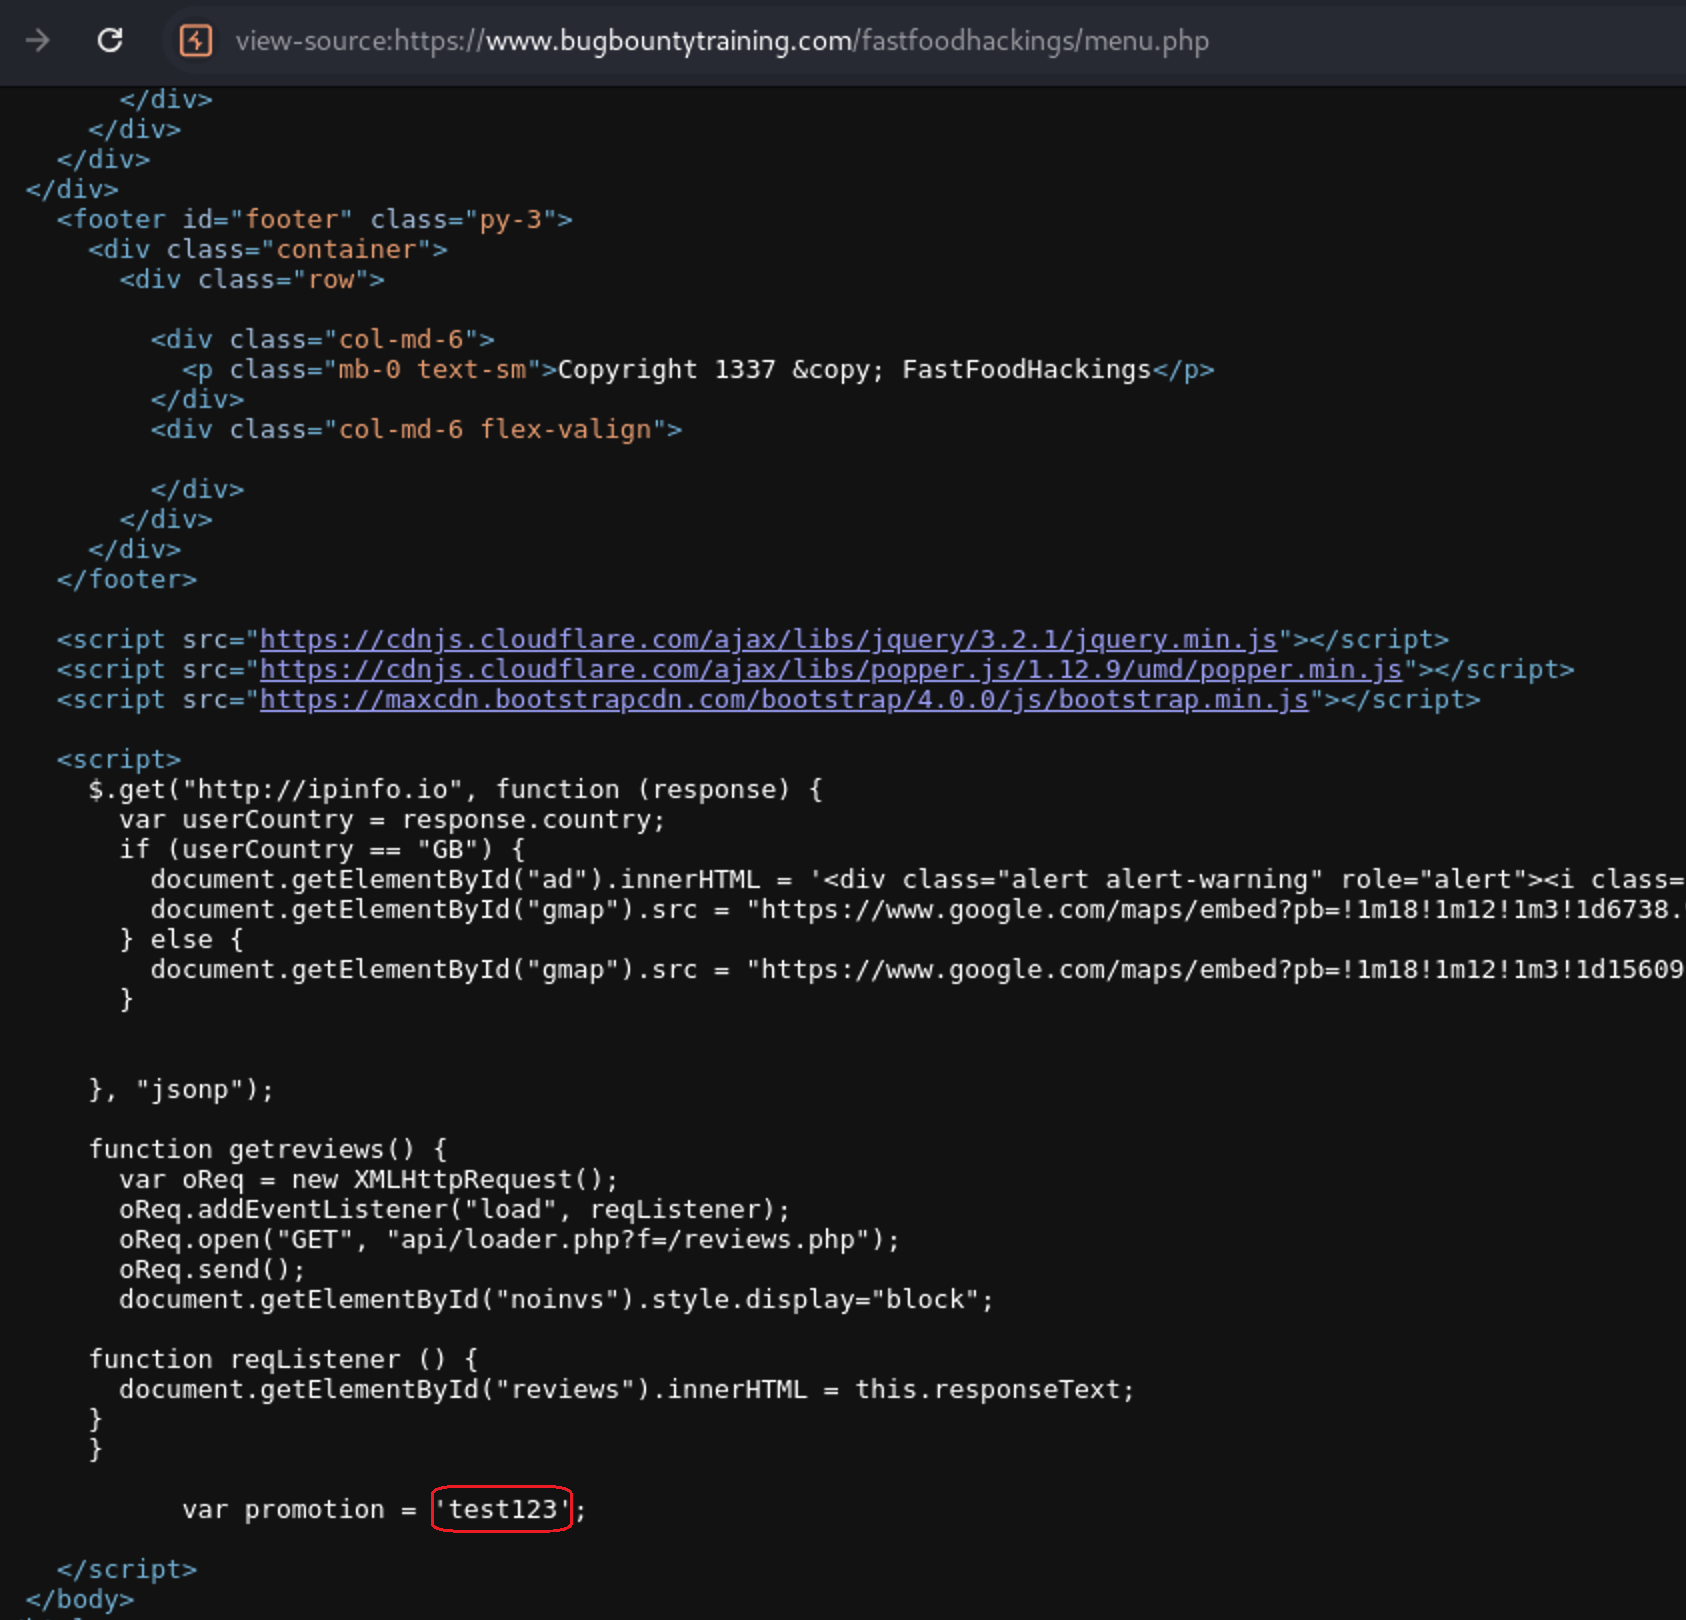Click the closing </footer> tag
The width and height of the screenshot is (1686, 1620).
[x=127, y=580]
